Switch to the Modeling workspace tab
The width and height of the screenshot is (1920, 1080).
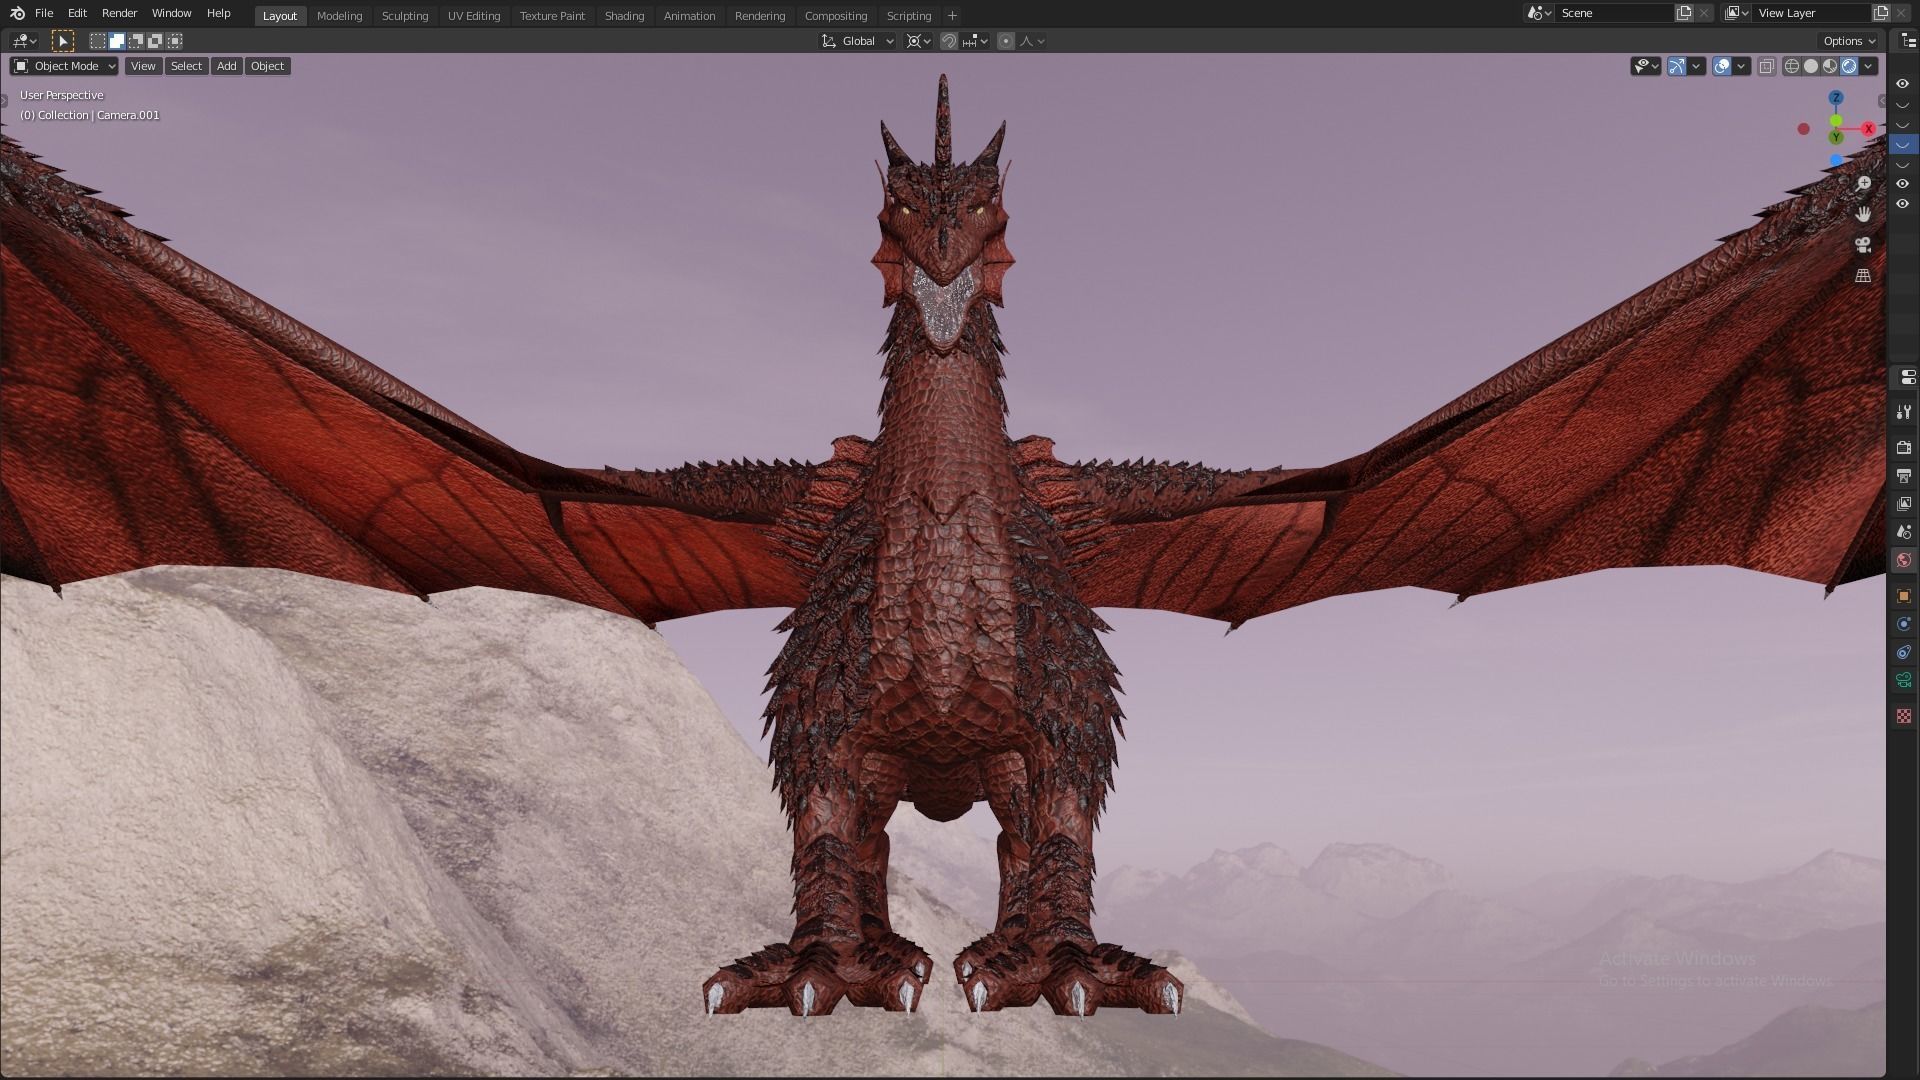pos(339,16)
